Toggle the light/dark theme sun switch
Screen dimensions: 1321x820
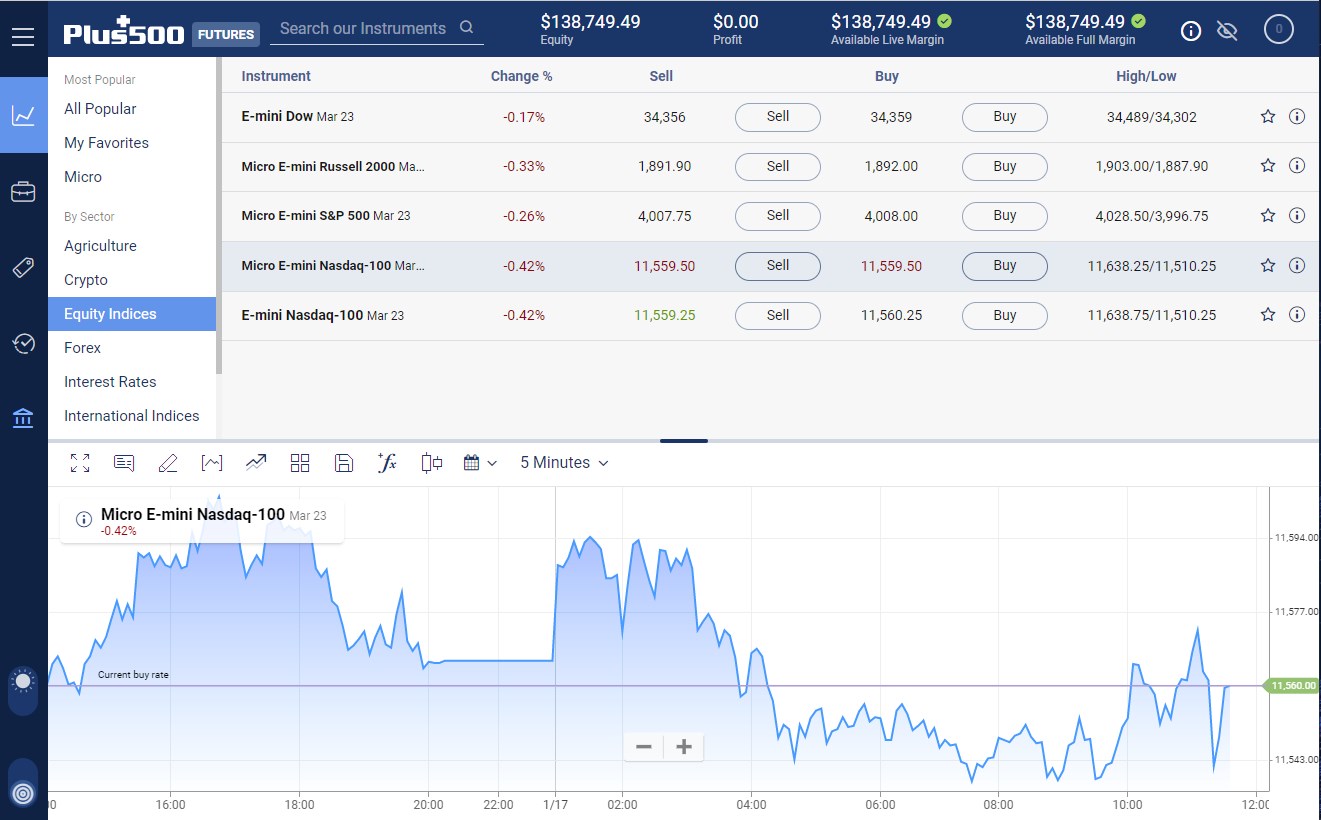pos(23,682)
